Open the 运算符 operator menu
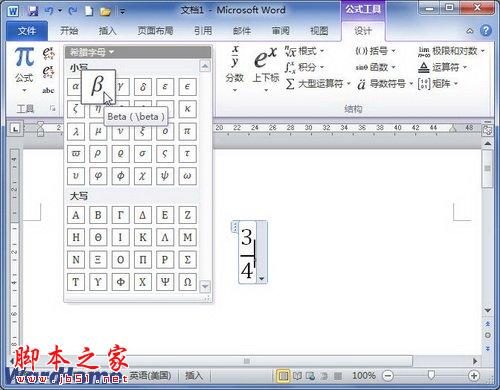This screenshot has height=390, width=500. tap(442, 67)
